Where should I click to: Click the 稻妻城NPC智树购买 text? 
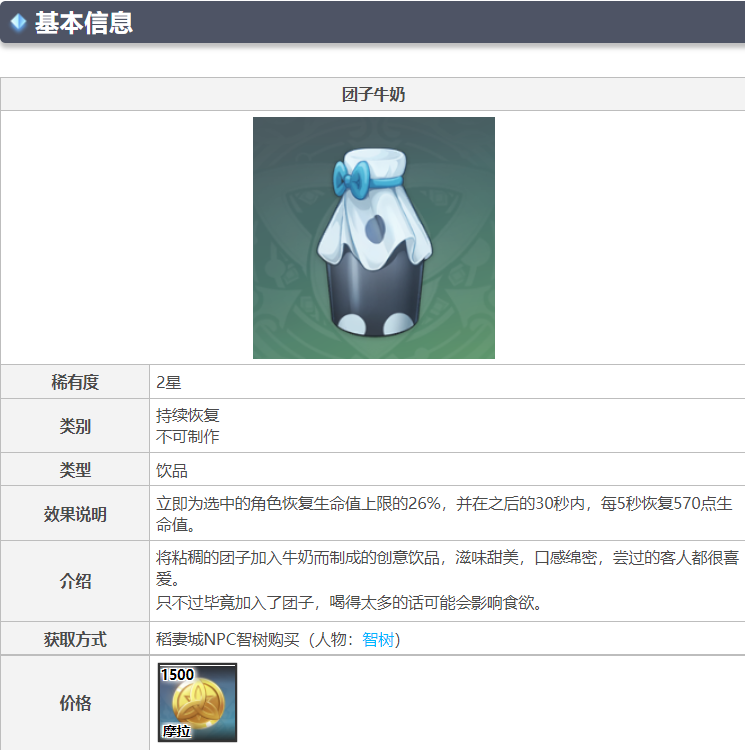[x=228, y=640]
